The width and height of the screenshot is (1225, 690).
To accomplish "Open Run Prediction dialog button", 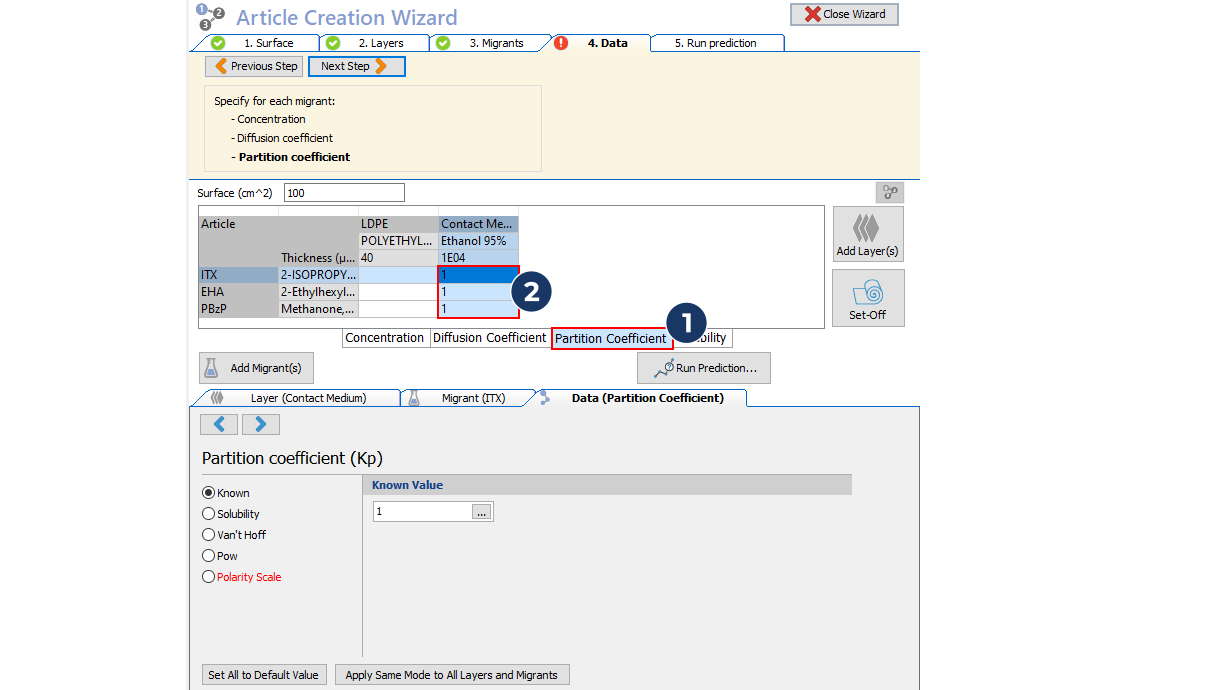I will coord(704,368).
